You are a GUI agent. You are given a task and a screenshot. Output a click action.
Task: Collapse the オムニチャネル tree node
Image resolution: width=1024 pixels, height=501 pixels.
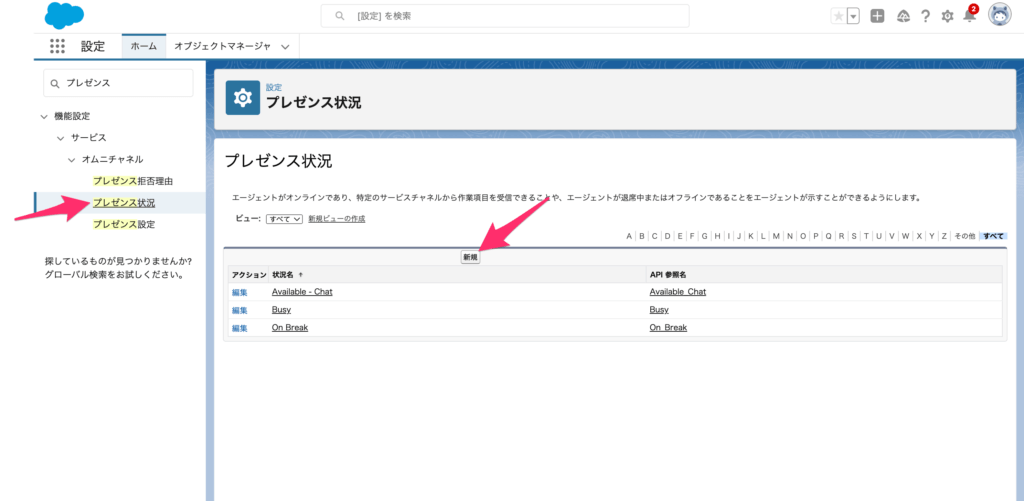point(71,160)
